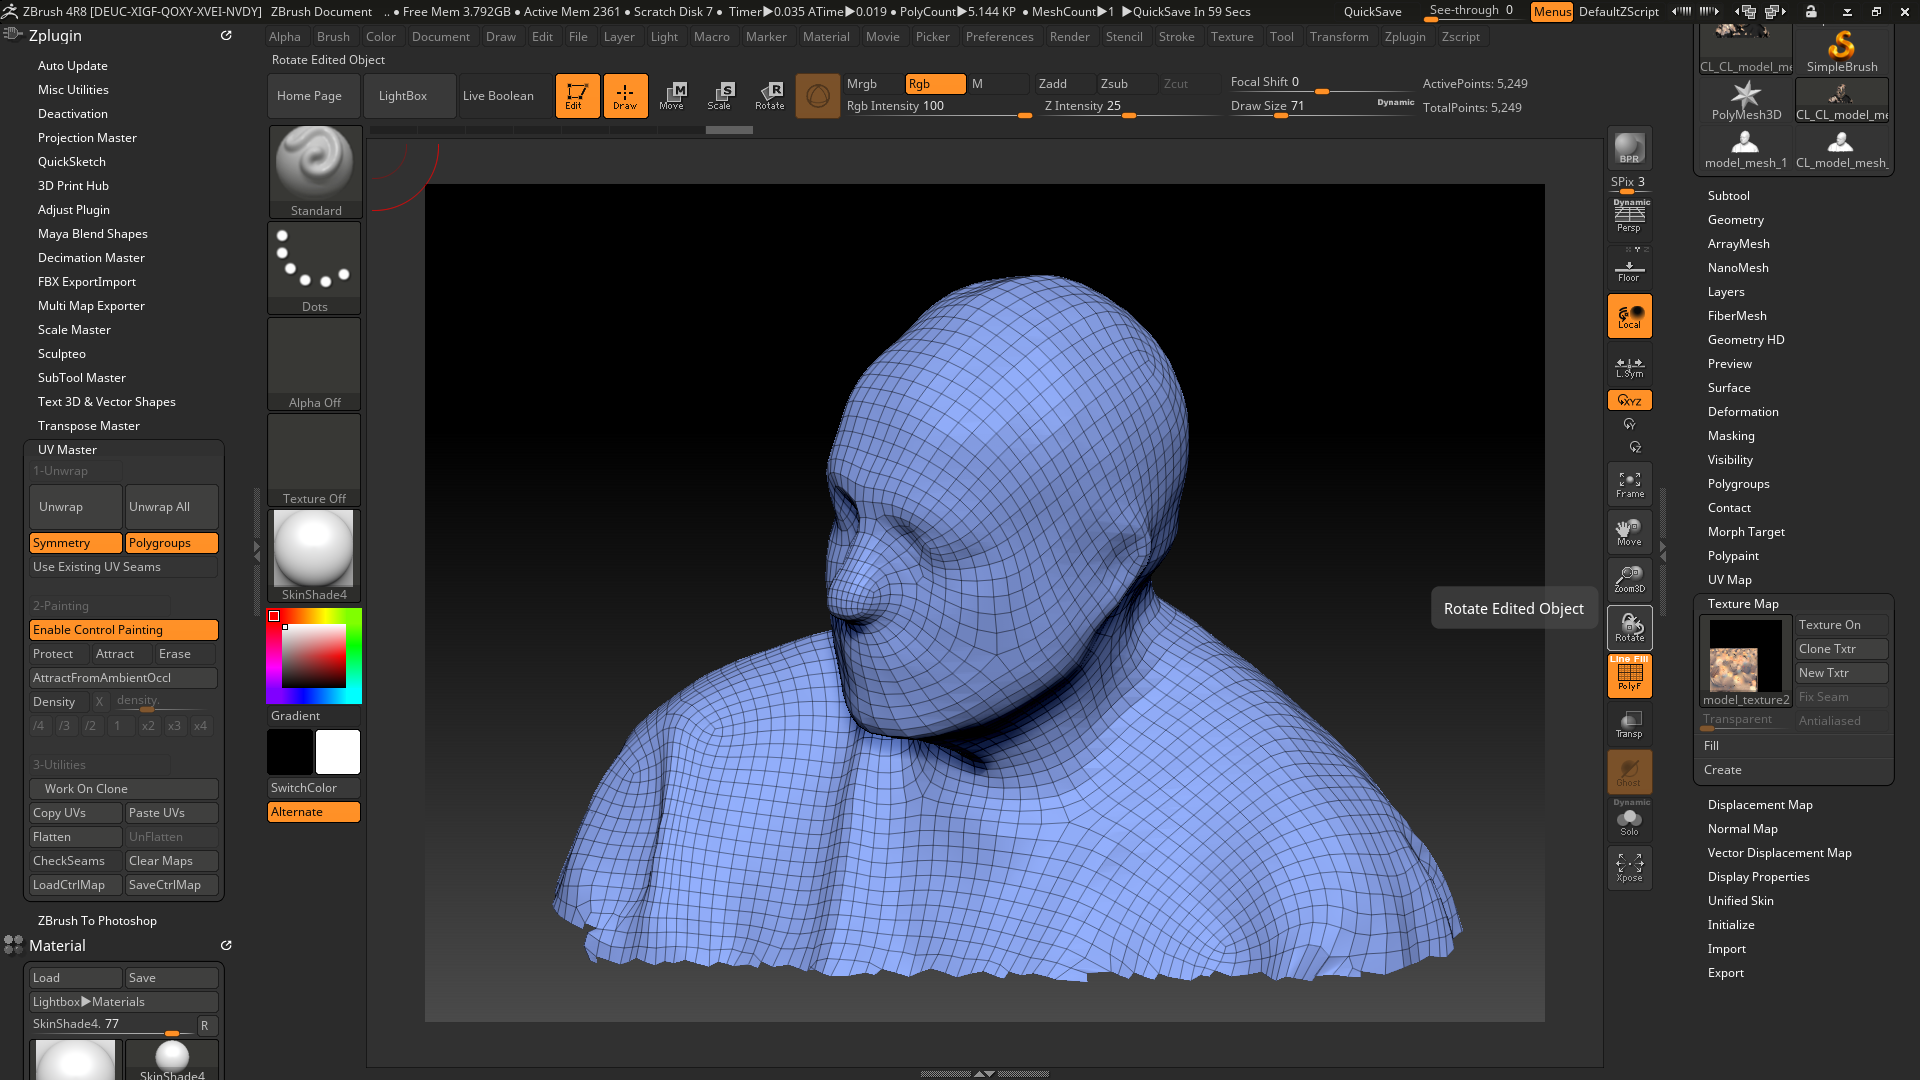Toggle Enable Control Painting
The height and width of the screenshot is (1080, 1920).
124,630
